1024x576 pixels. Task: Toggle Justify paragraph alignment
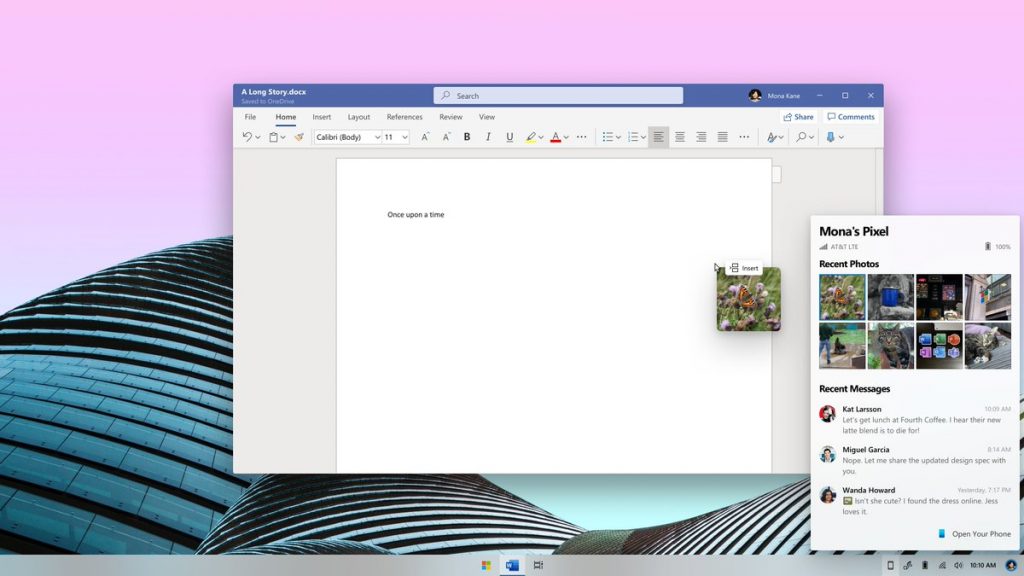pyautogui.click(x=722, y=136)
